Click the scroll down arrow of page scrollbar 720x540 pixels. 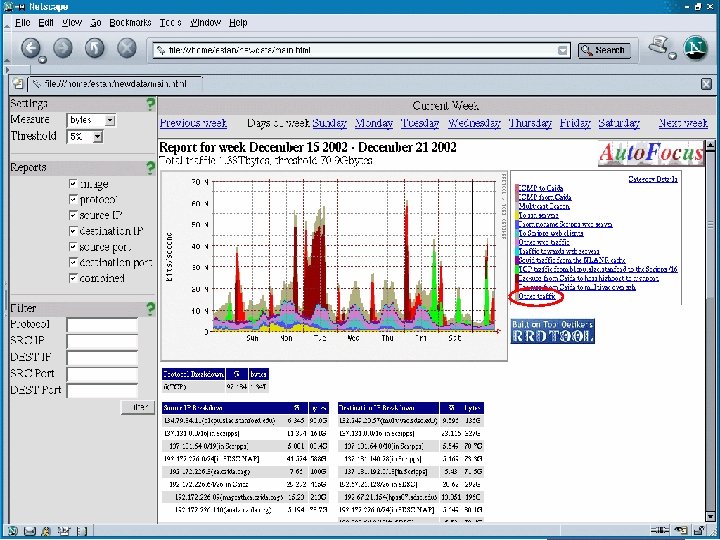pyautogui.click(x=710, y=517)
